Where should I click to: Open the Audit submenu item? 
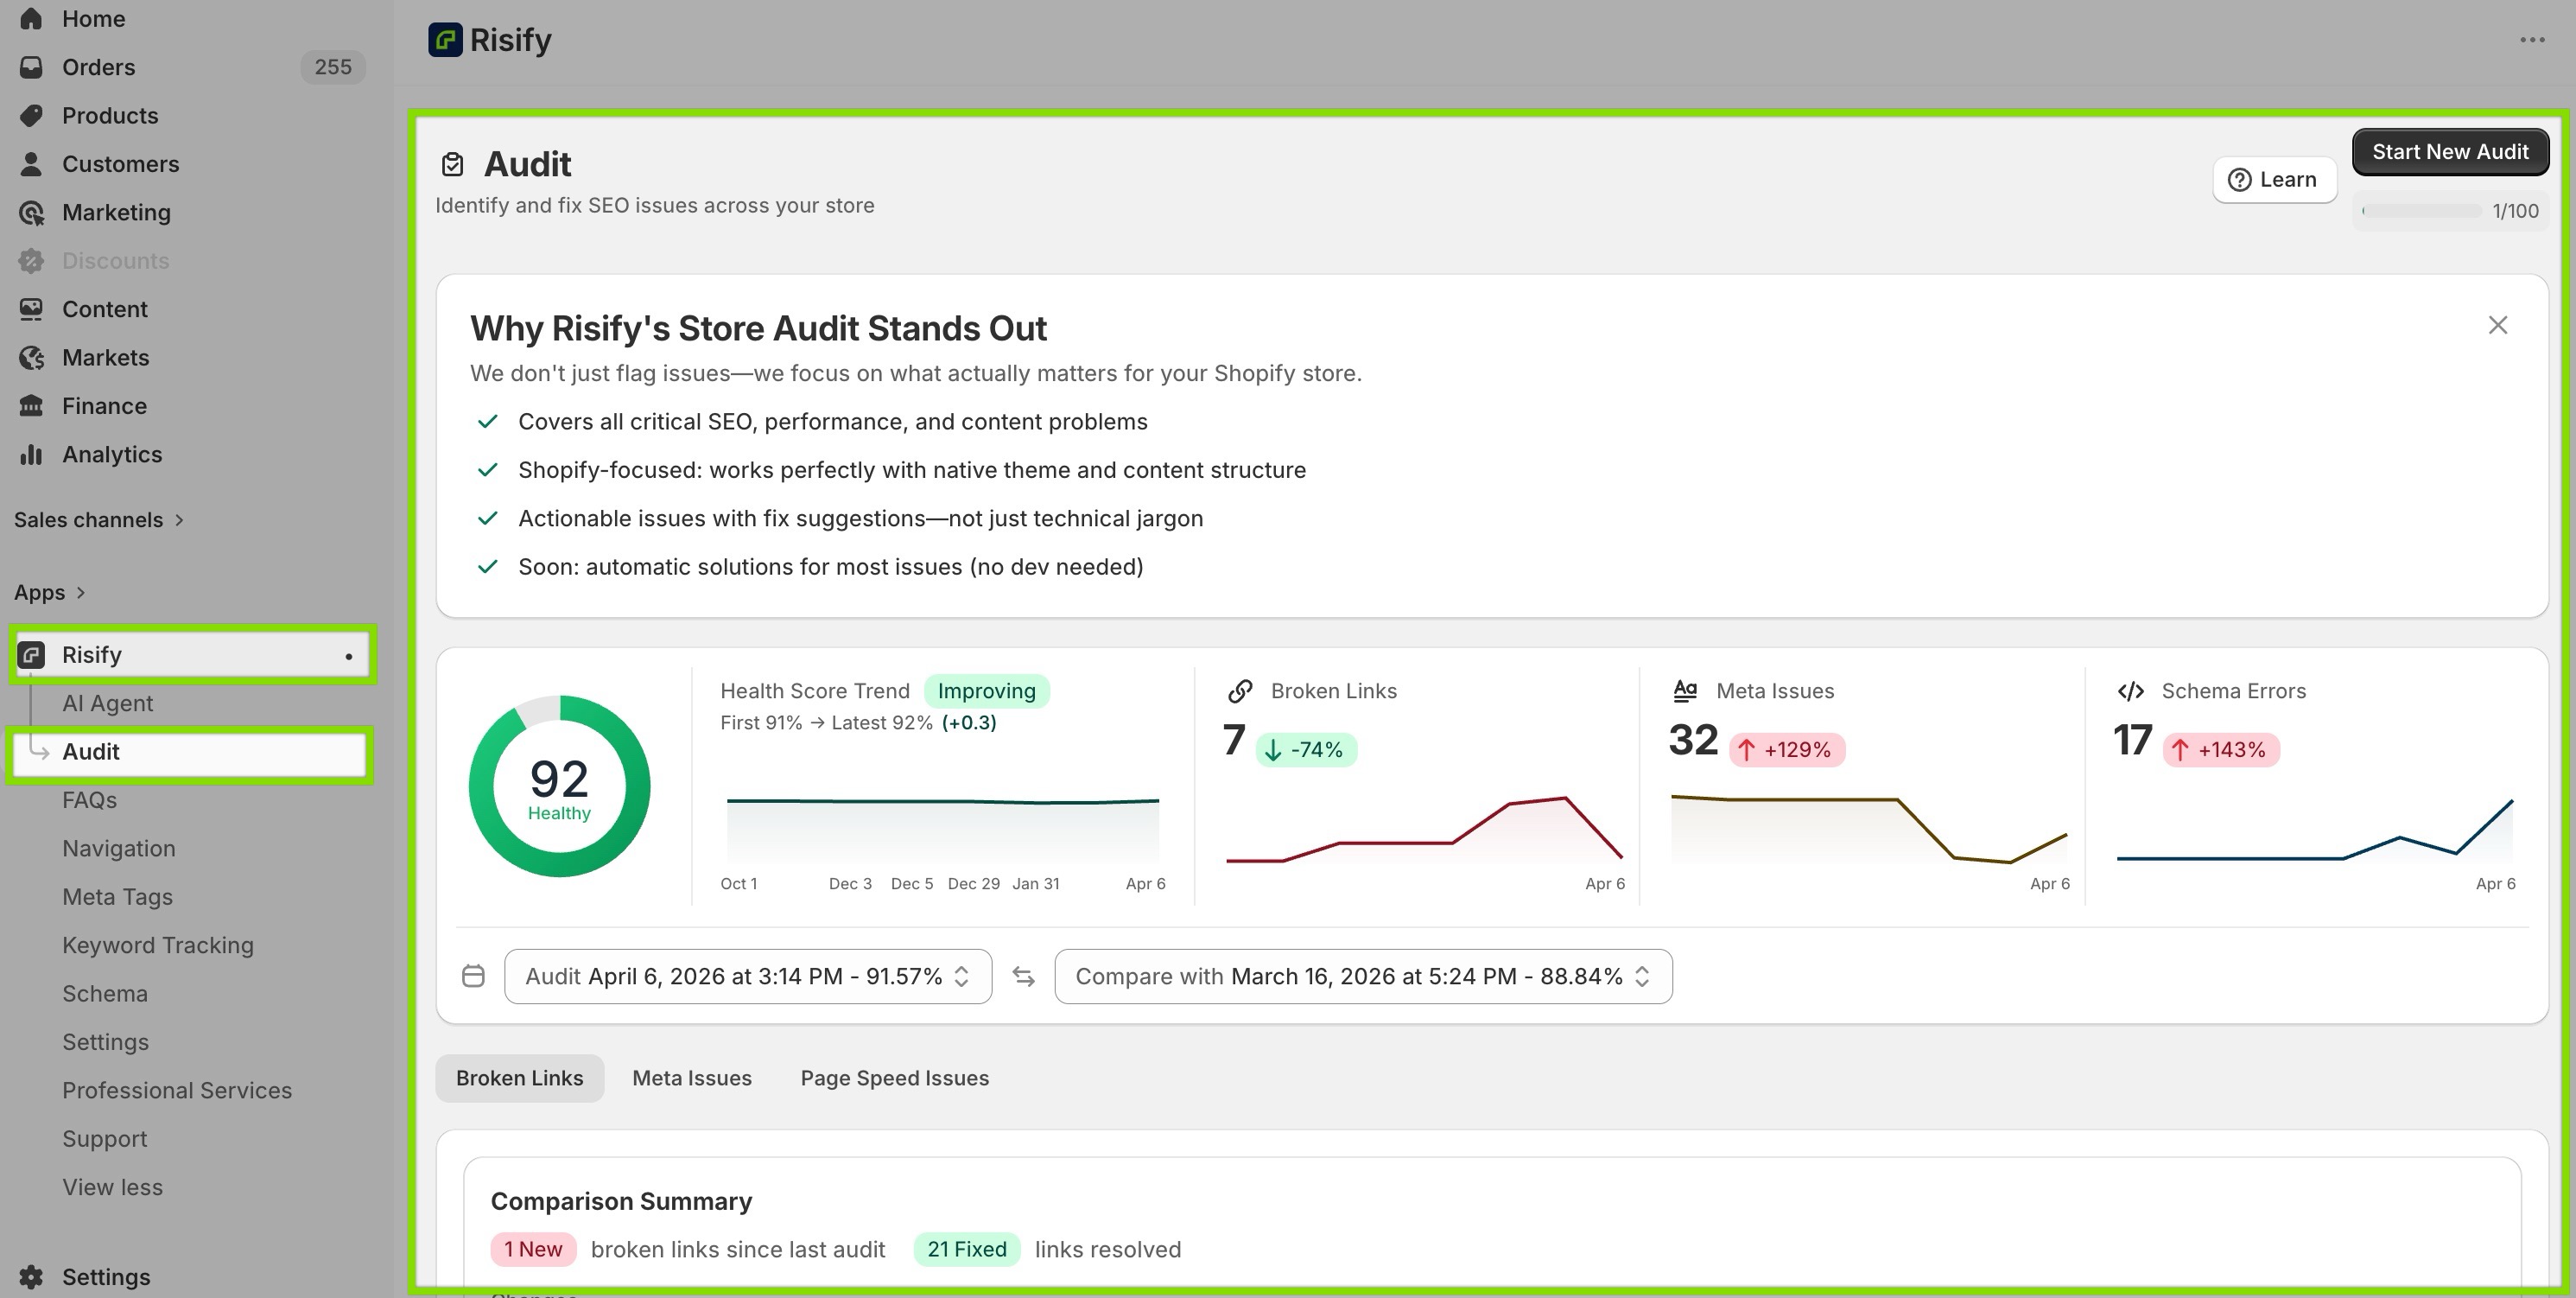[x=190, y=752]
